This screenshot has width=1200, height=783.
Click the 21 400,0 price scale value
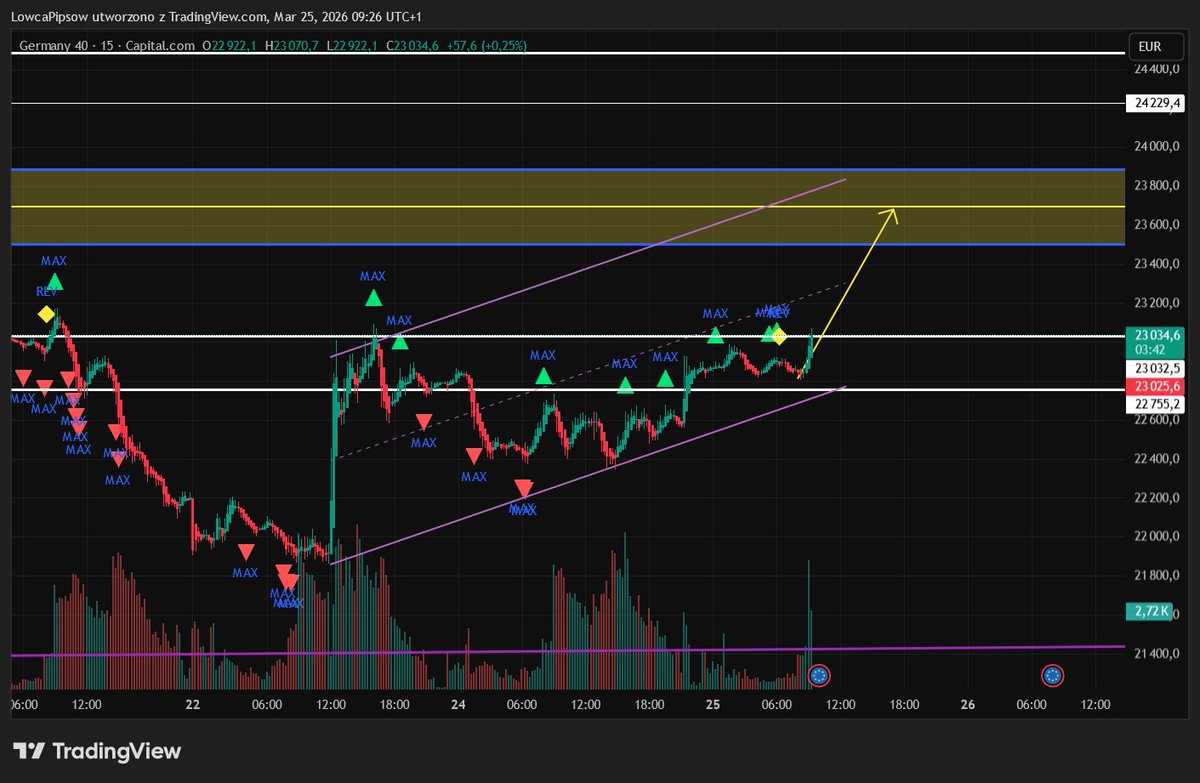tap(1158, 654)
